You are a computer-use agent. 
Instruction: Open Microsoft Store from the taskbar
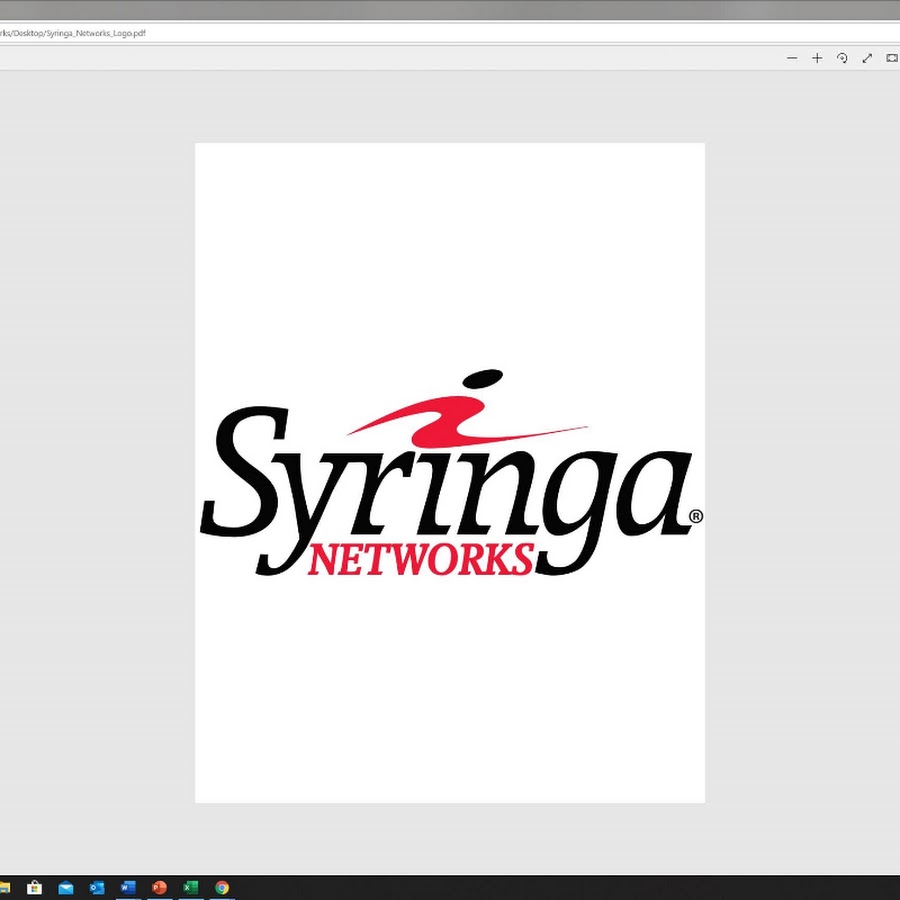pos(34,887)
